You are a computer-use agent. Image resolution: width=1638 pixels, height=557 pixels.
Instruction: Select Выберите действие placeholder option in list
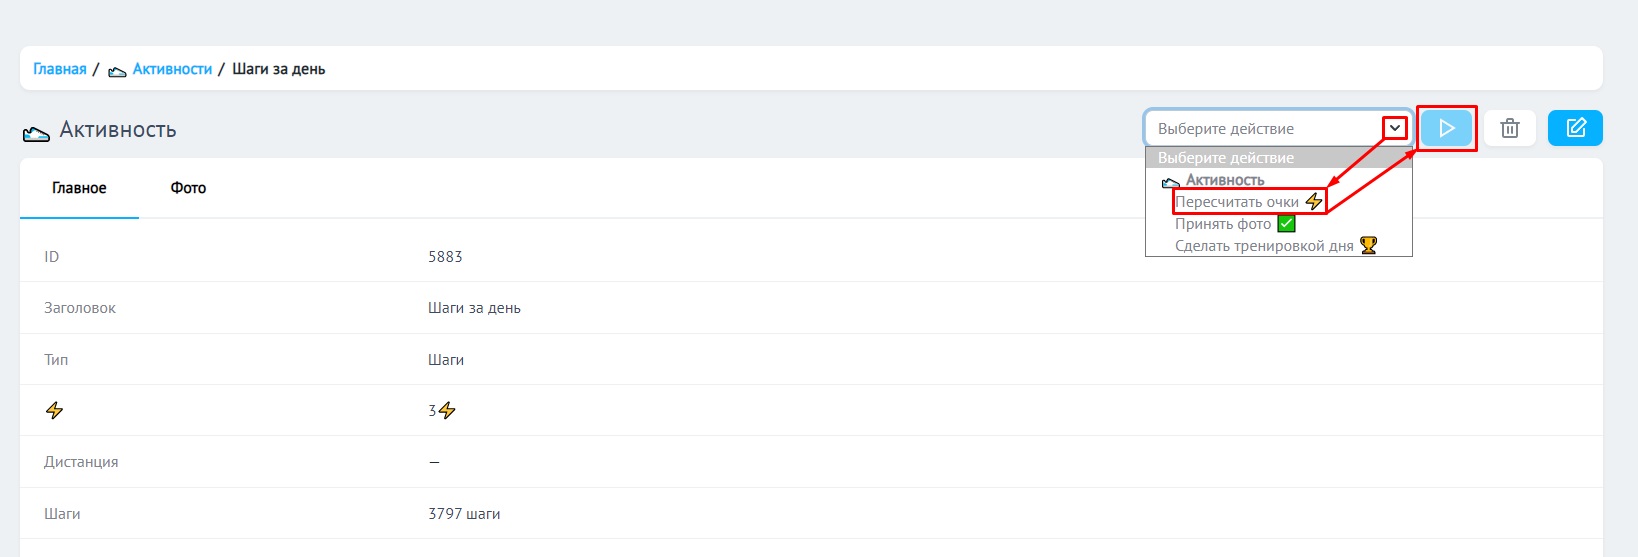[1226, 158]
